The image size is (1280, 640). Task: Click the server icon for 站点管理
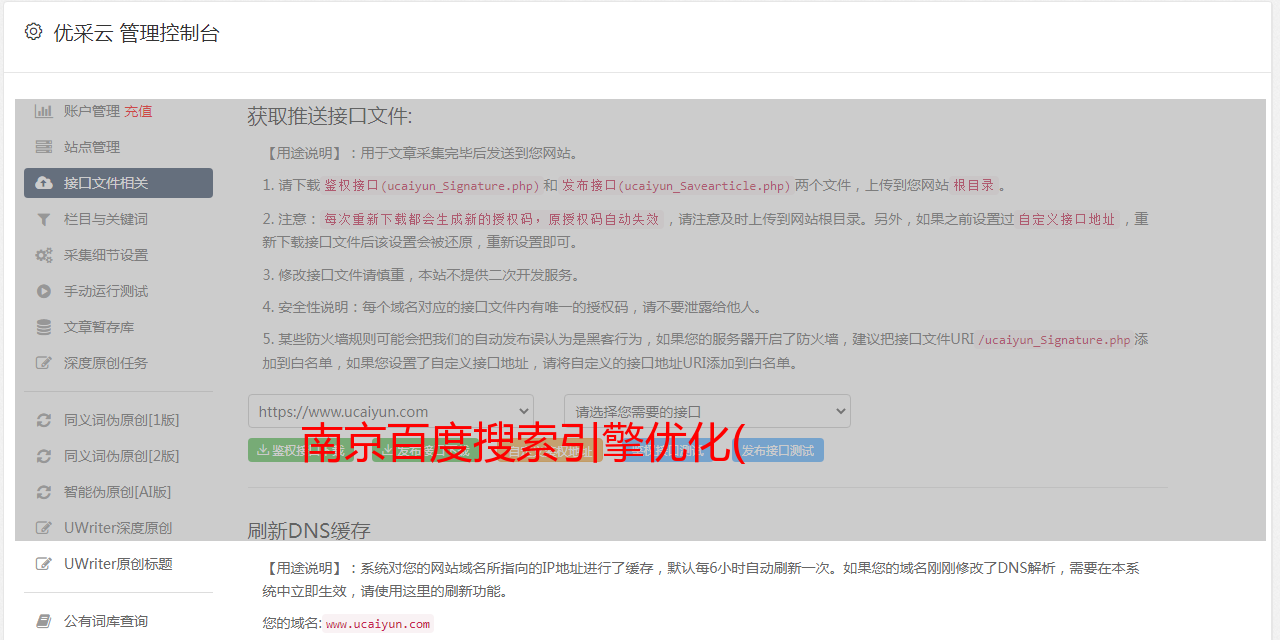coord(44,147)
